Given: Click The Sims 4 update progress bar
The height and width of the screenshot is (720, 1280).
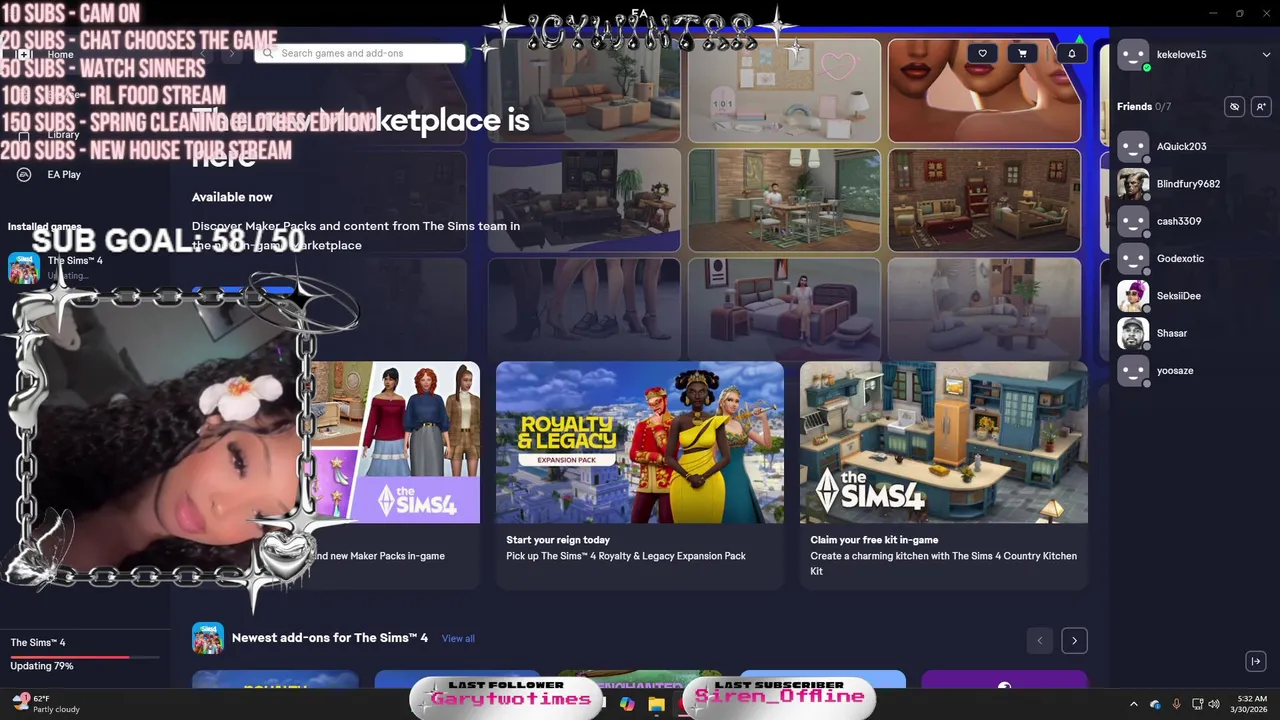Looking at the screenshot, I should (x=85, y=657).
